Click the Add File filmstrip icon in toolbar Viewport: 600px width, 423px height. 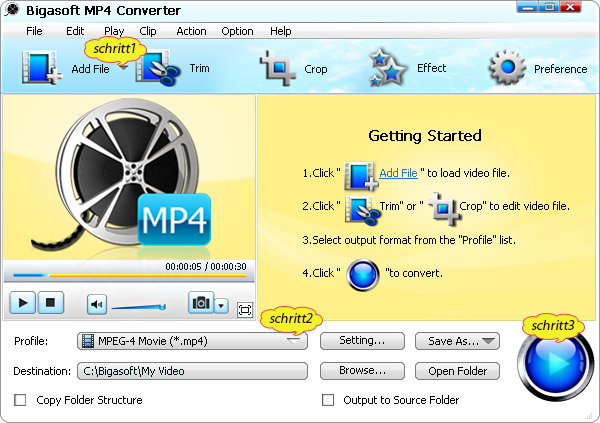[x=41, y=68]
